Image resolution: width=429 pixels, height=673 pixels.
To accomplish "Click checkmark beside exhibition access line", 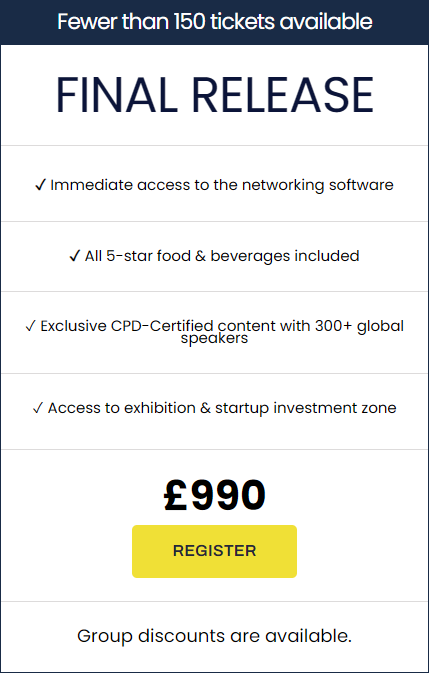I will click(x=38, y=408).
